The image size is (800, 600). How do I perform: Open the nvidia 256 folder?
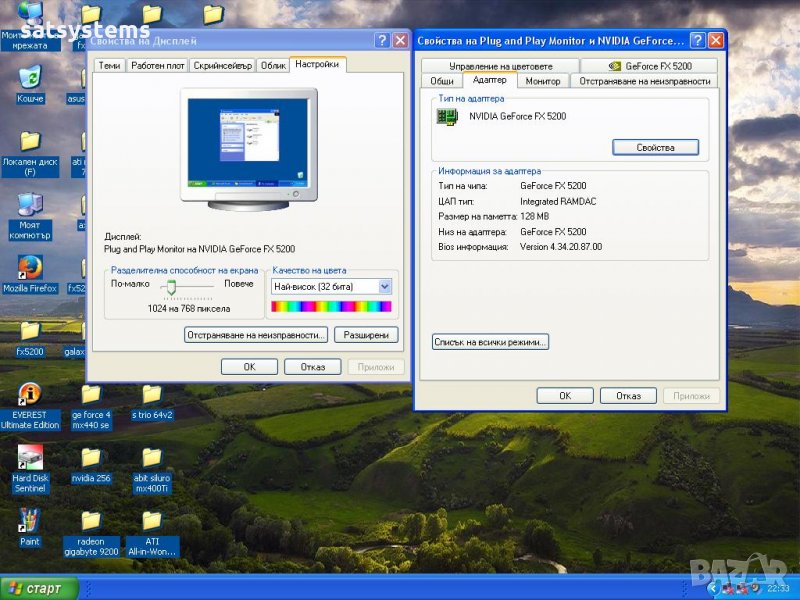[91, 459]
